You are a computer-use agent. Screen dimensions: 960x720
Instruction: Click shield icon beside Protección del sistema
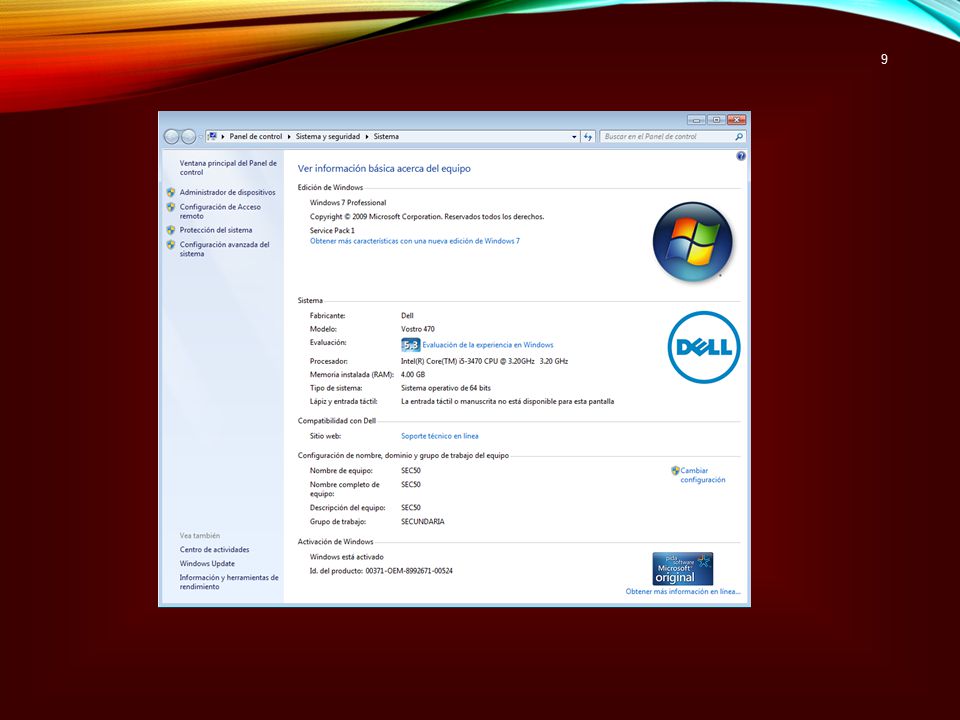tap(171, 230)
